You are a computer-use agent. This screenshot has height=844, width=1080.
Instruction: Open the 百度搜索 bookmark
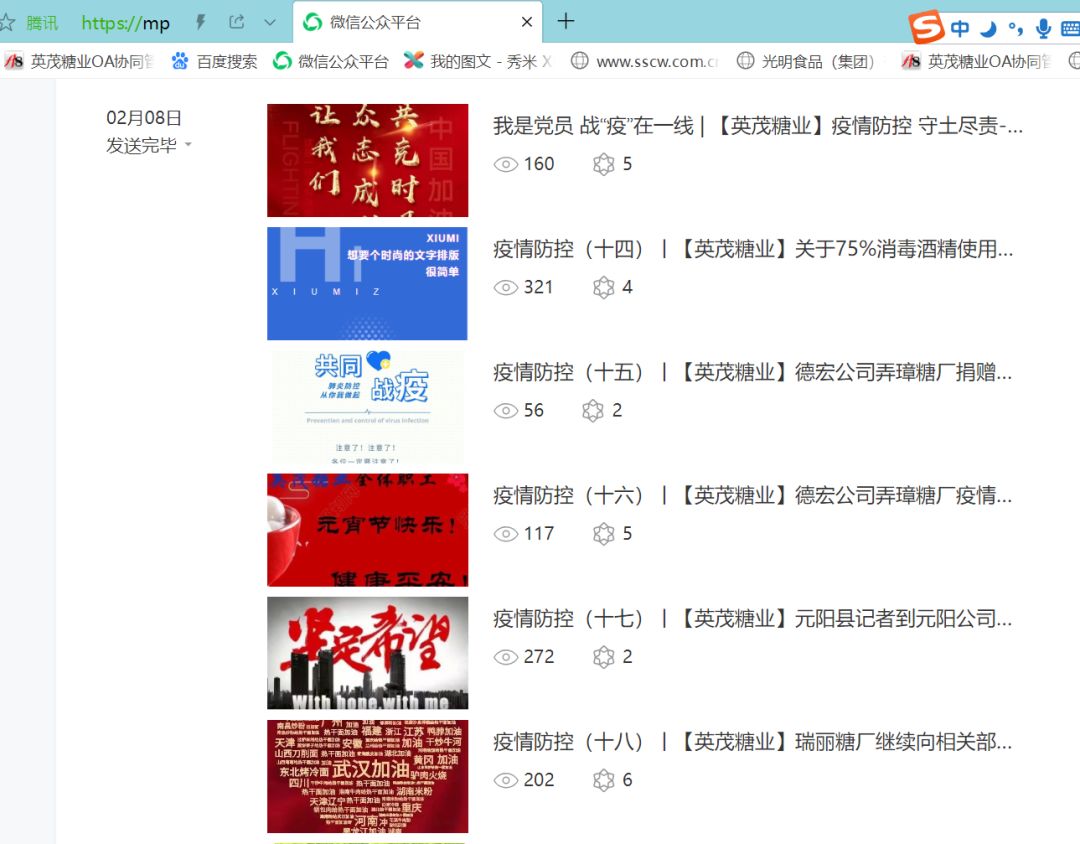point(214,61)
